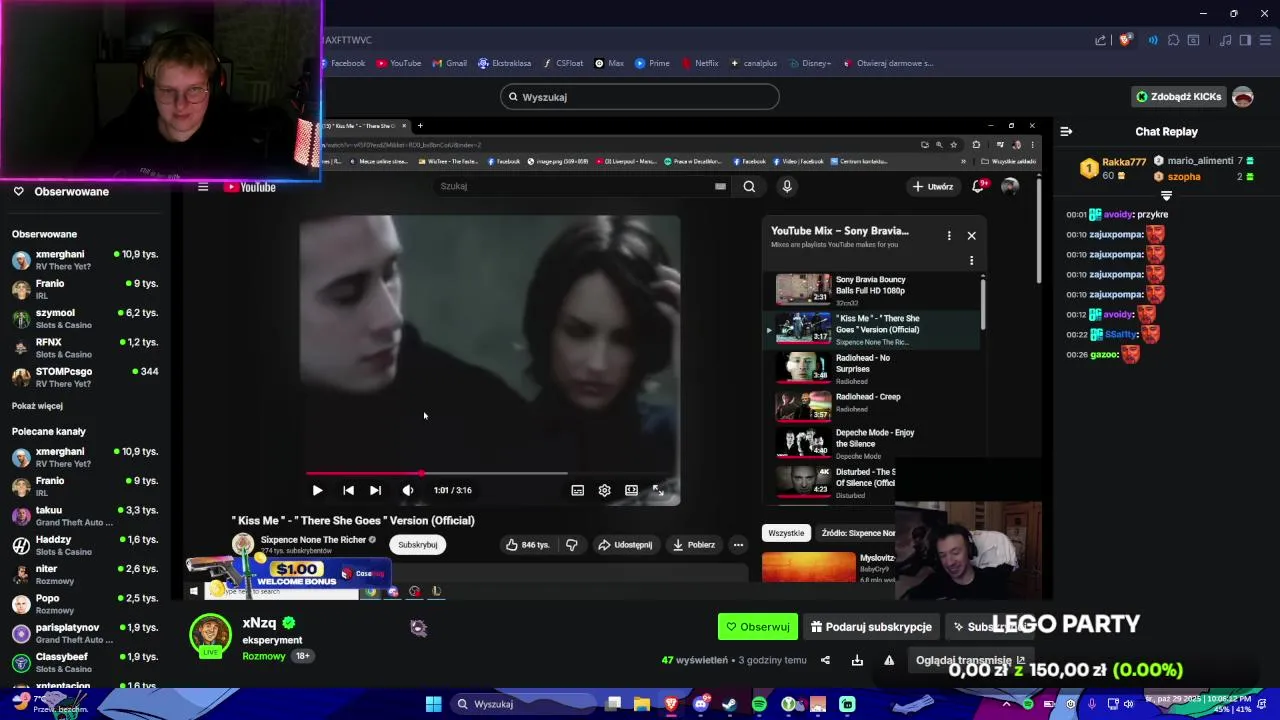Open szymool channel in sidebar
Image resolution: width=1280 pixels, height=720 pixels.
pyautogui.click(x=85, y=318)
